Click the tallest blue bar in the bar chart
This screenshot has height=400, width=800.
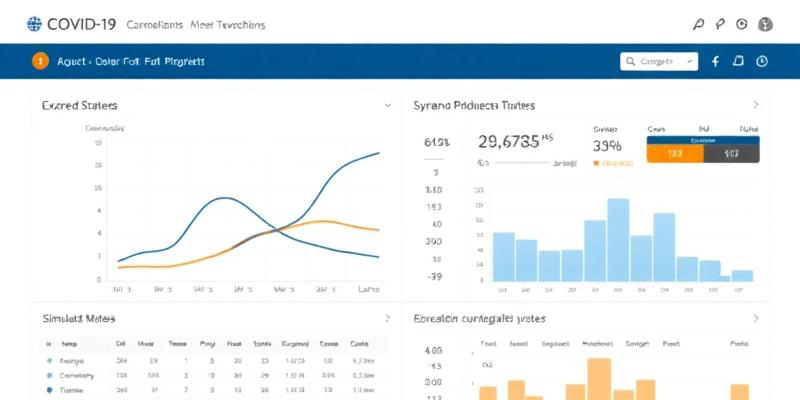[x=618, y=240]
